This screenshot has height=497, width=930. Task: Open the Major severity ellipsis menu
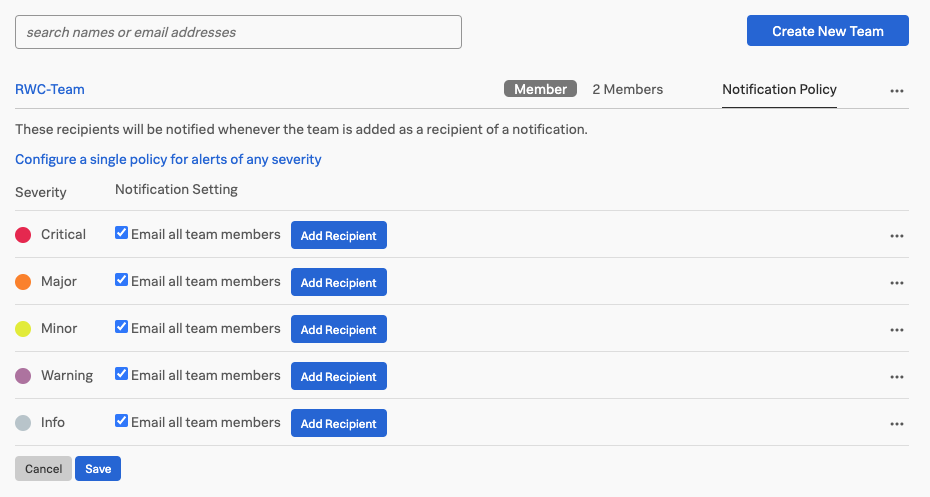pyautogui.click(x=896, y=283)
